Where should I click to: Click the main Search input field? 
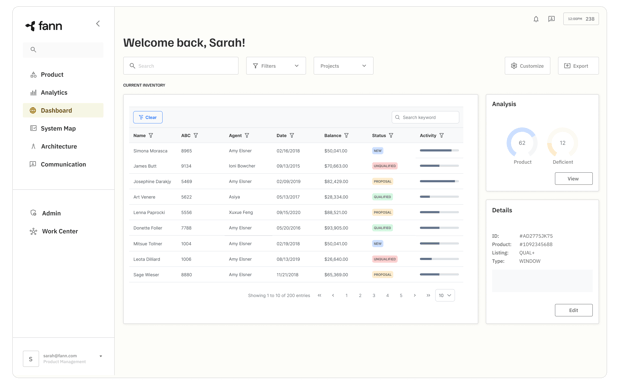[x=181, y=66]
